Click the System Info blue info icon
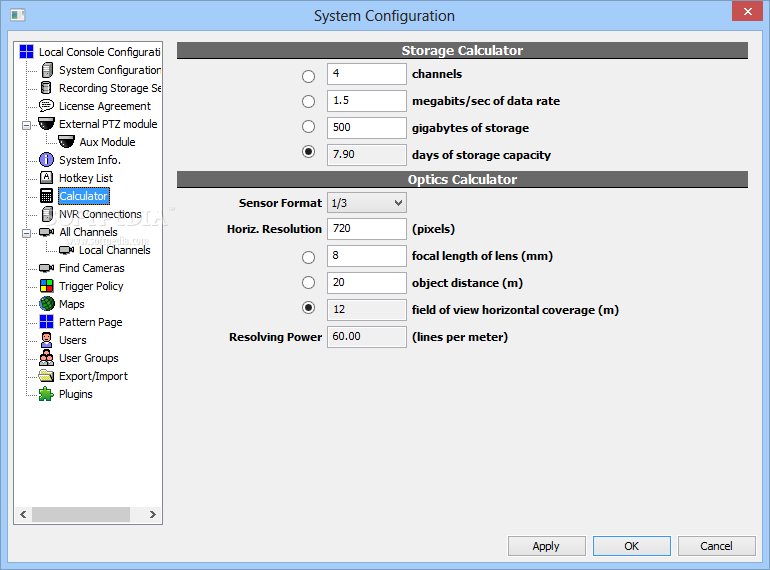 pos(46,160)
